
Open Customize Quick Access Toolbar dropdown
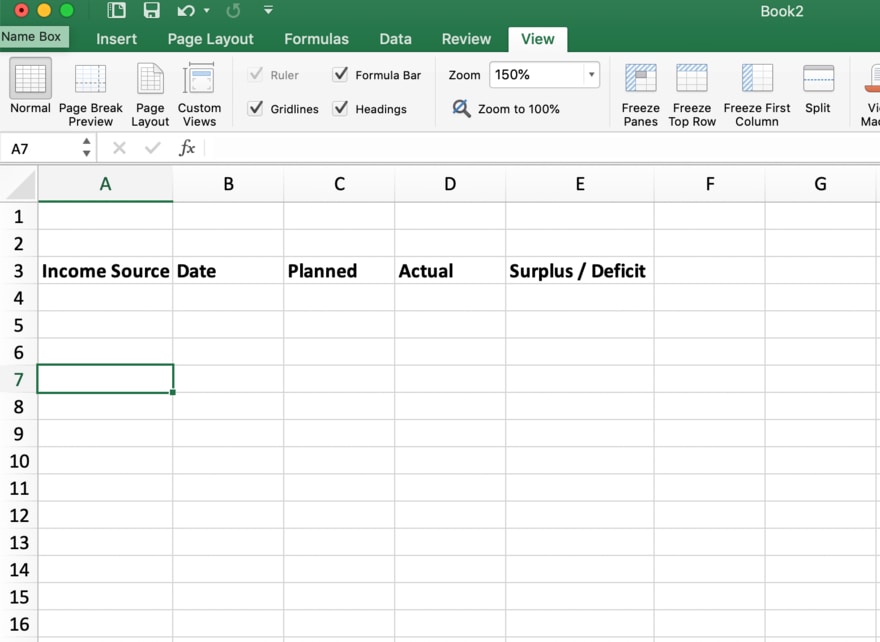point(268,10)
